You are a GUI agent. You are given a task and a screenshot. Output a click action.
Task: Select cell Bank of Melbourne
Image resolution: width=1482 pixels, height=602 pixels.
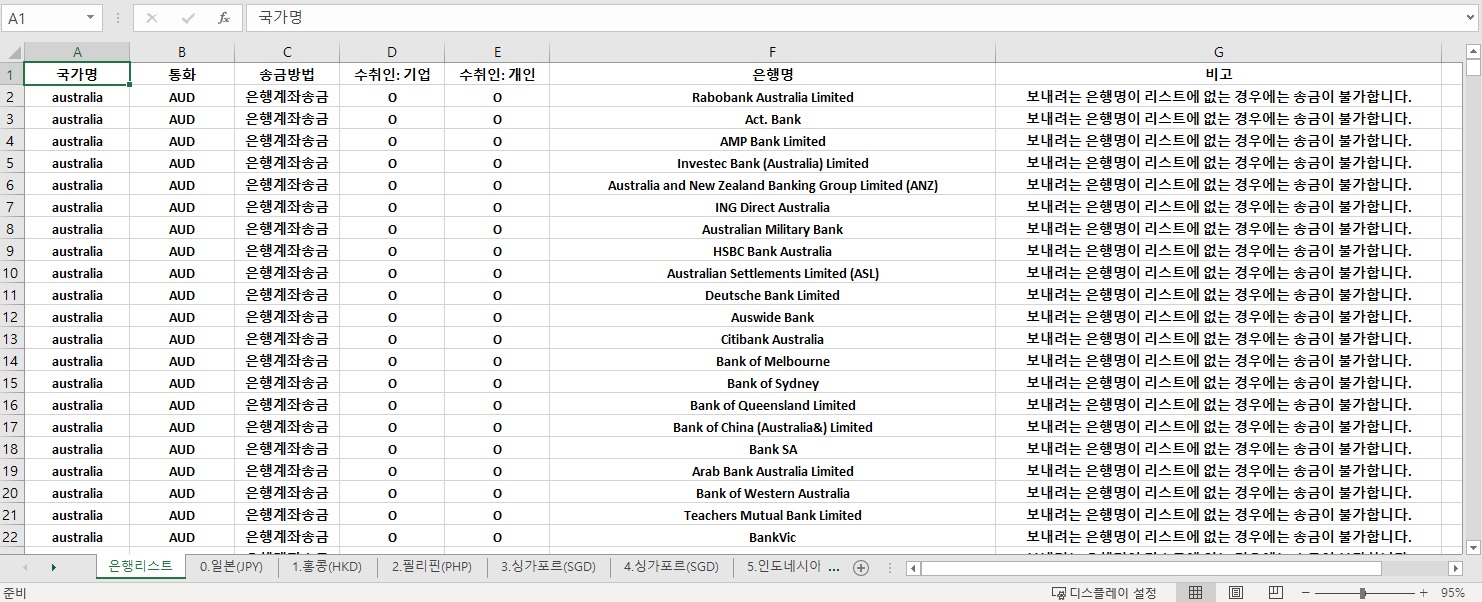coord(773,361)
